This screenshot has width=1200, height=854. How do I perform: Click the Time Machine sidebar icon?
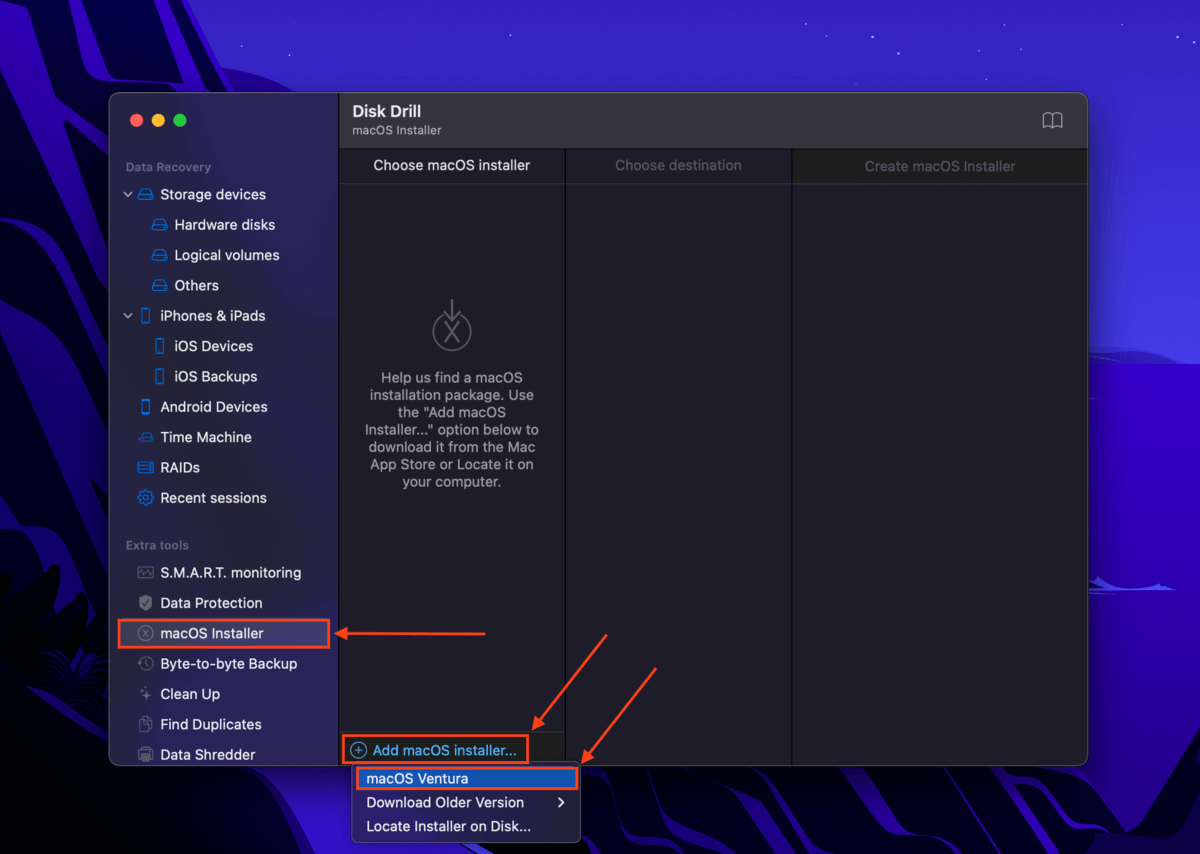[x=146, y=437]
